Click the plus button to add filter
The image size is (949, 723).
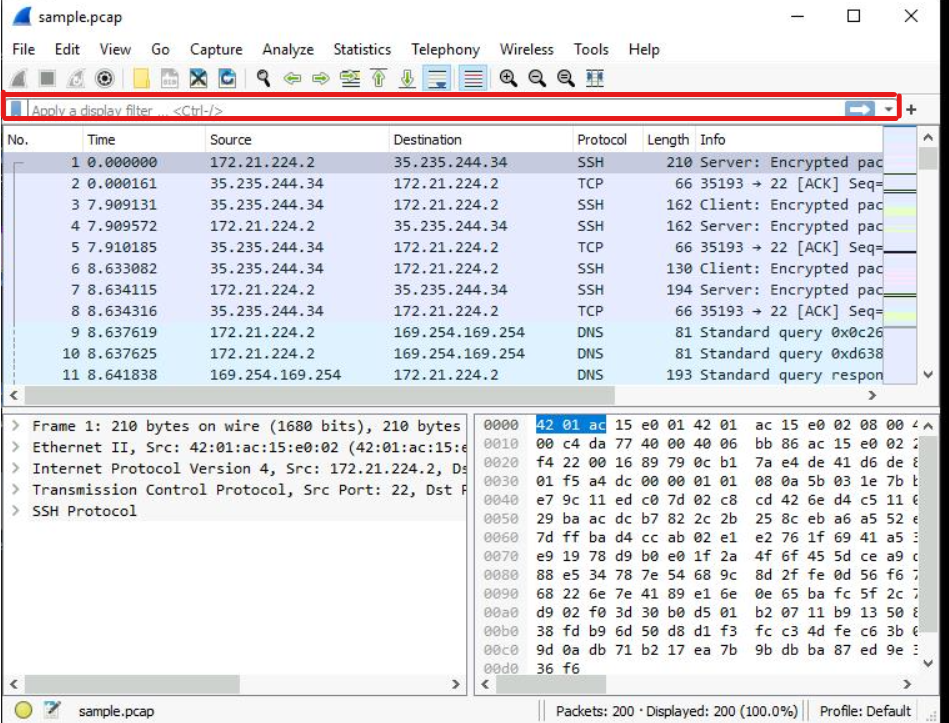(913, 108)
